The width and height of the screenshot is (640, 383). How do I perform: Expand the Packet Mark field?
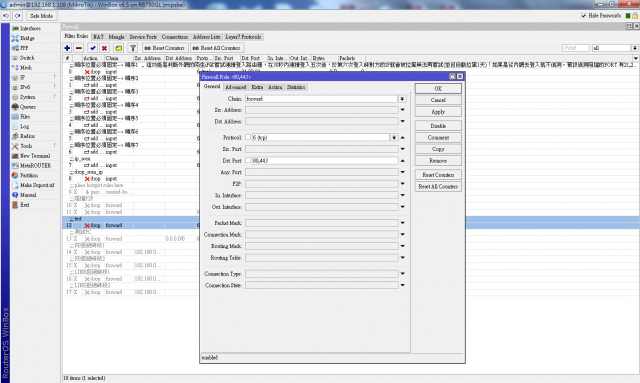(402, 223)
